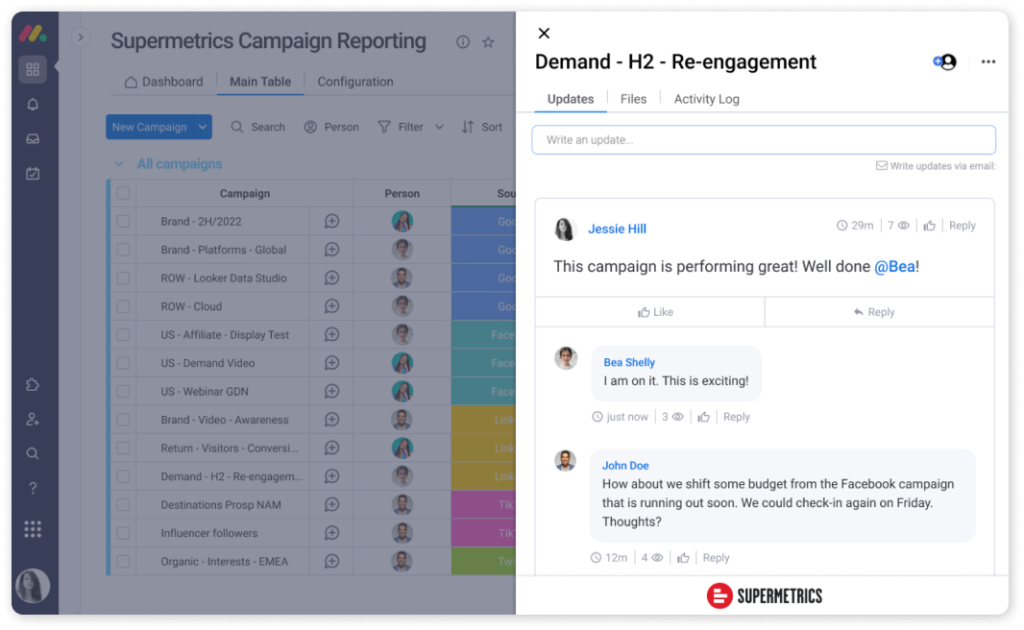Check the US - Demand Video checkbox

tap(123, 363)
